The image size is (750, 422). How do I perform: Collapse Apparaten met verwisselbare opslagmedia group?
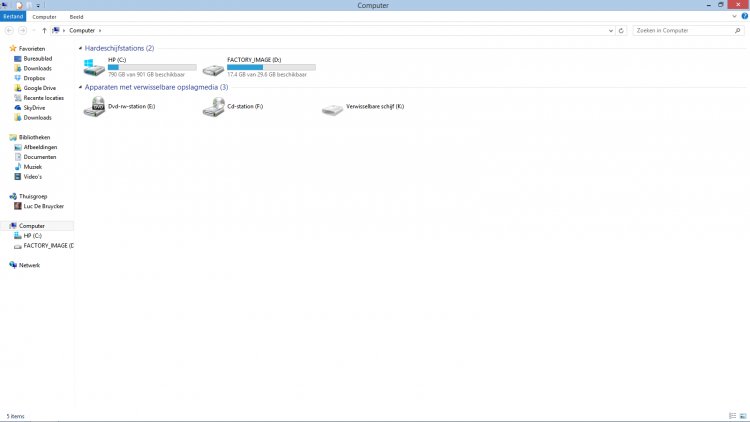pos(80,87)
